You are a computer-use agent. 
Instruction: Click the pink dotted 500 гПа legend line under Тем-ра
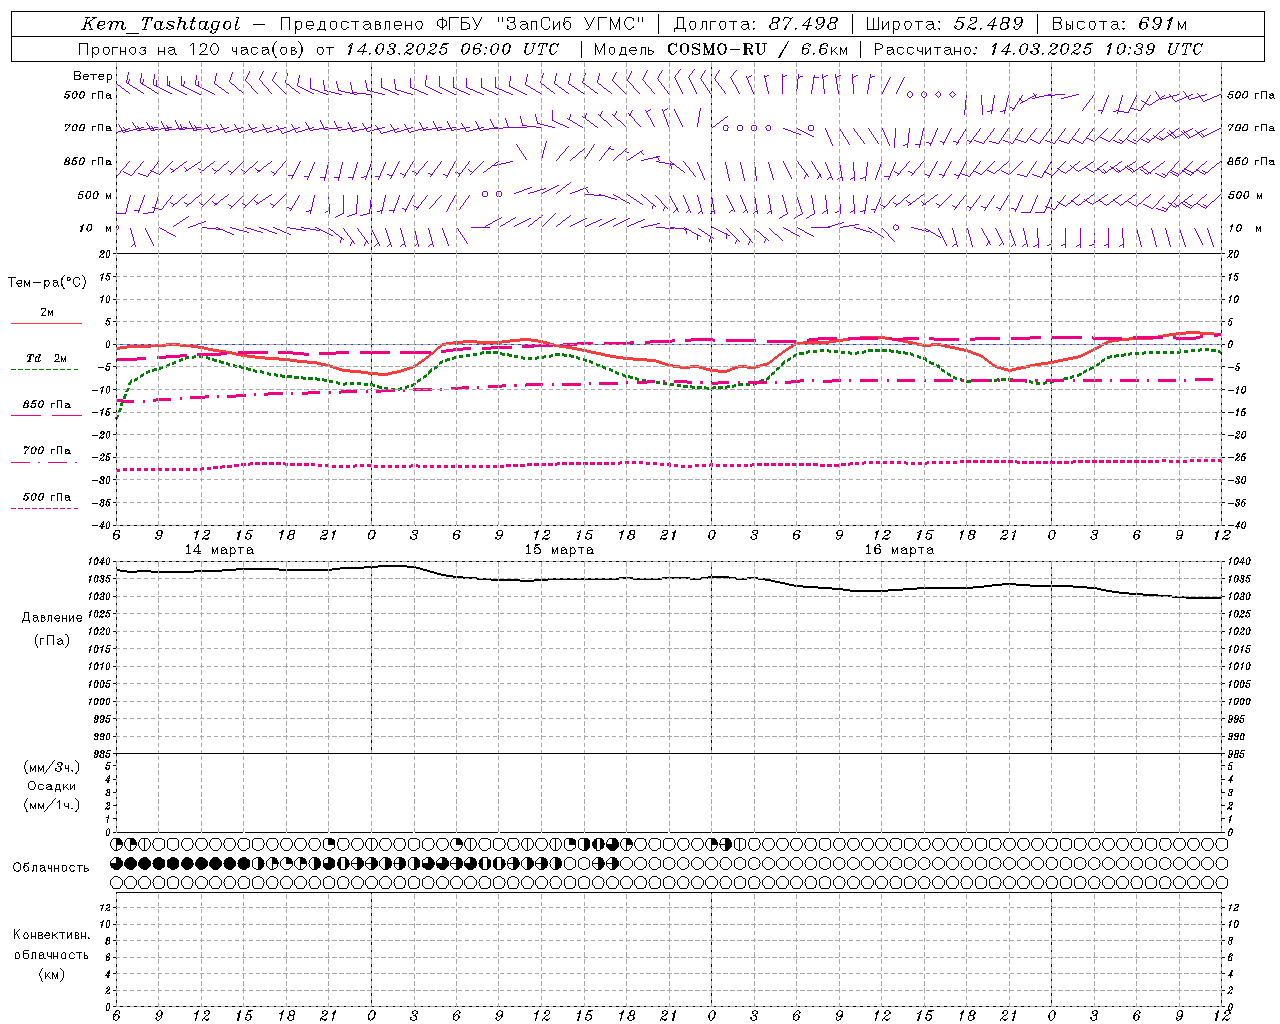44,508
